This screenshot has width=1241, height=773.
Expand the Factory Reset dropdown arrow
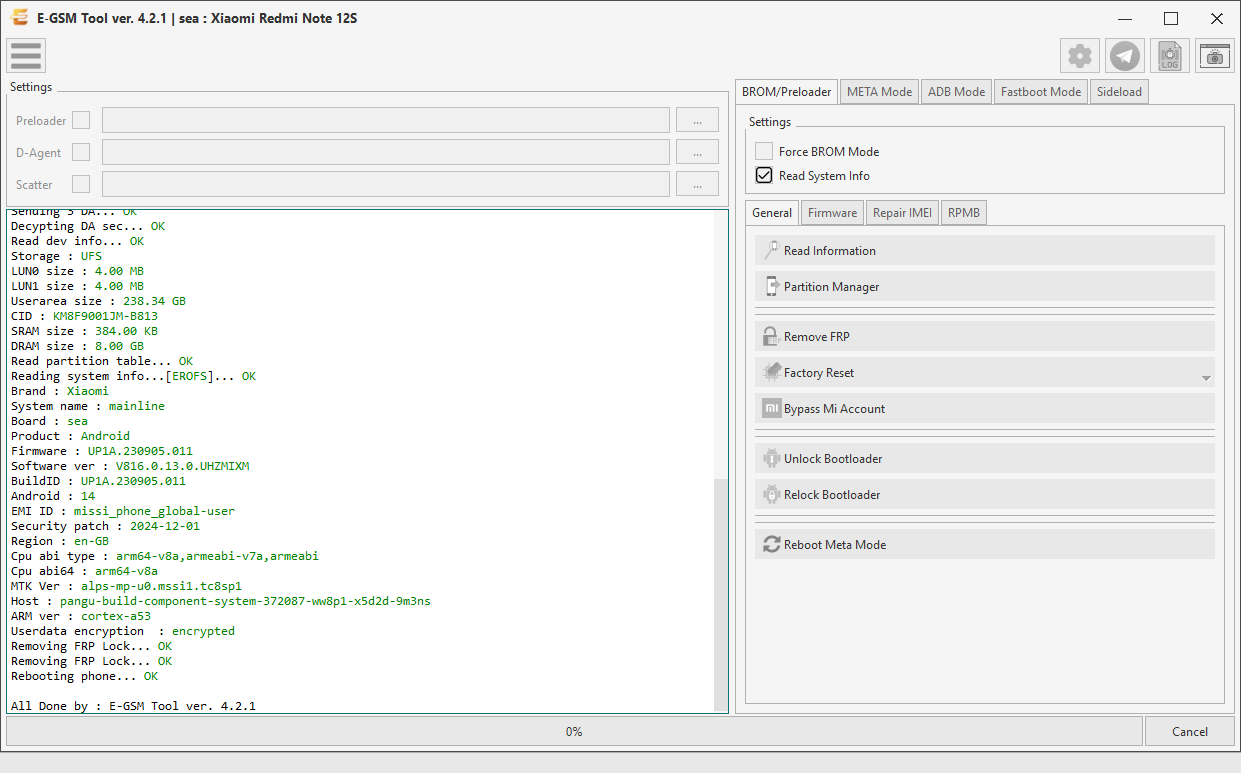[x=1206, y=378]
